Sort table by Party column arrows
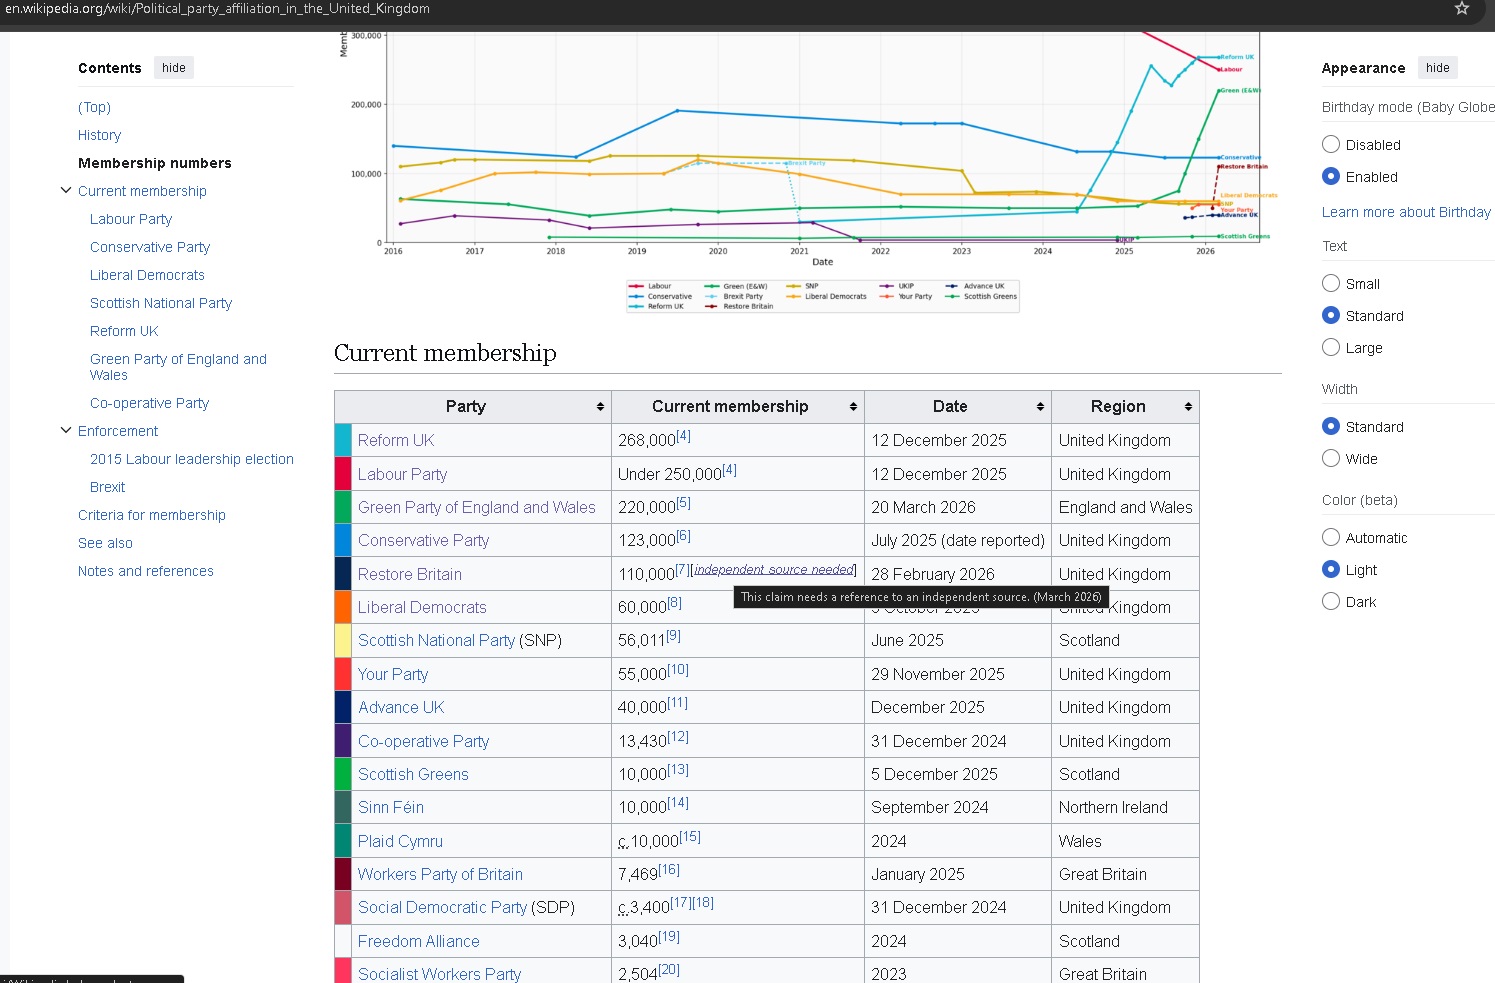Screen dimensions: 1495x983 [600, 407]
